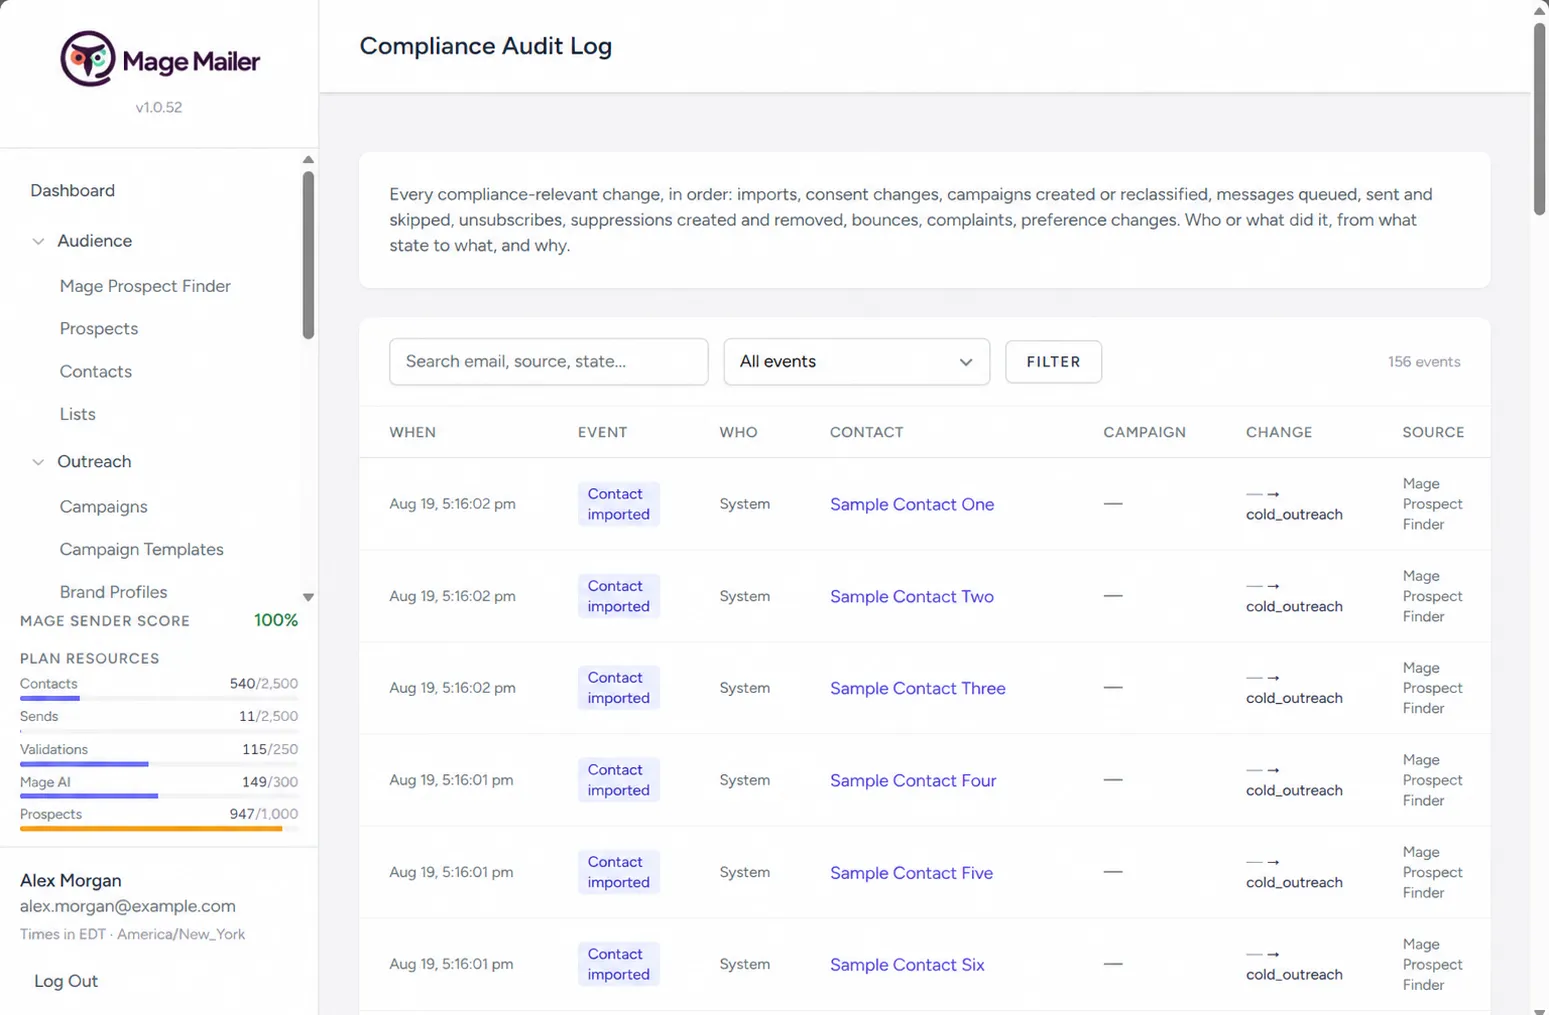The width and height of the screenshot is (1549, 1015).
Task: Click the Prospects usage progress bar
Action: pyautogui.click(x=159, y=829)
